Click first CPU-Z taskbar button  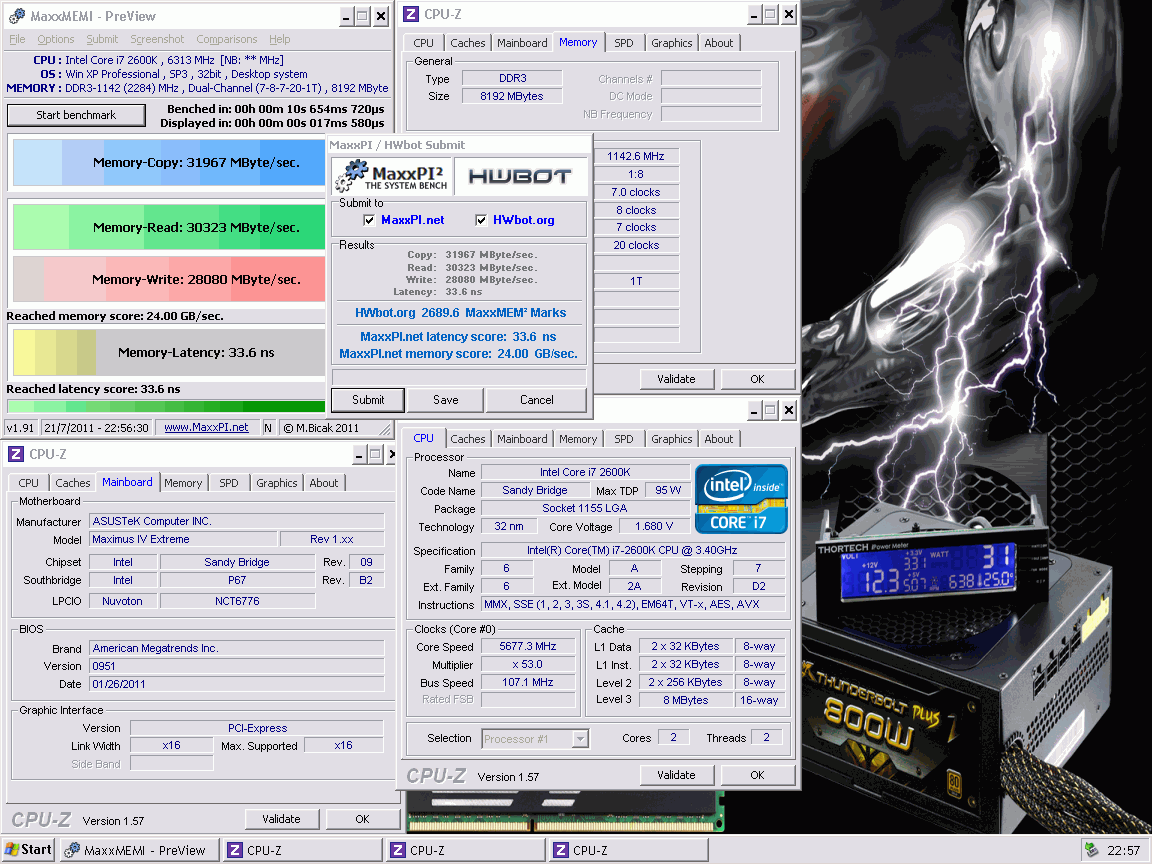(x=303, y=850)
